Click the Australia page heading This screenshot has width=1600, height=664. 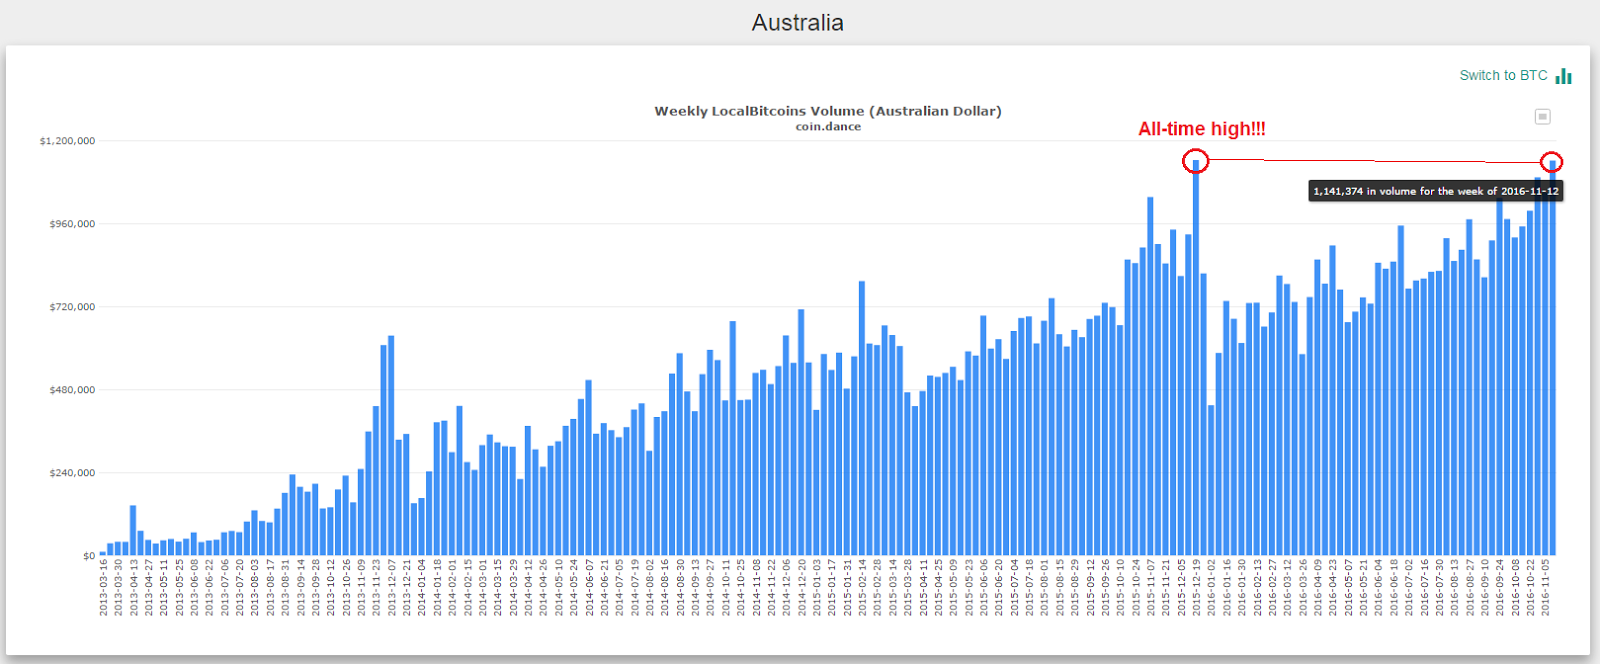tap(798, 22)
